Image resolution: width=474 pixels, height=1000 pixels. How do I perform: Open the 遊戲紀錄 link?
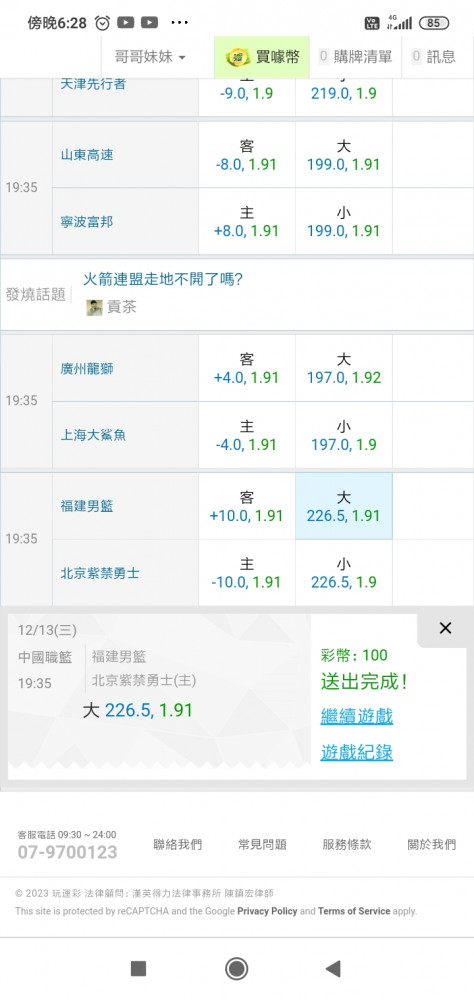tap(357, 752)
